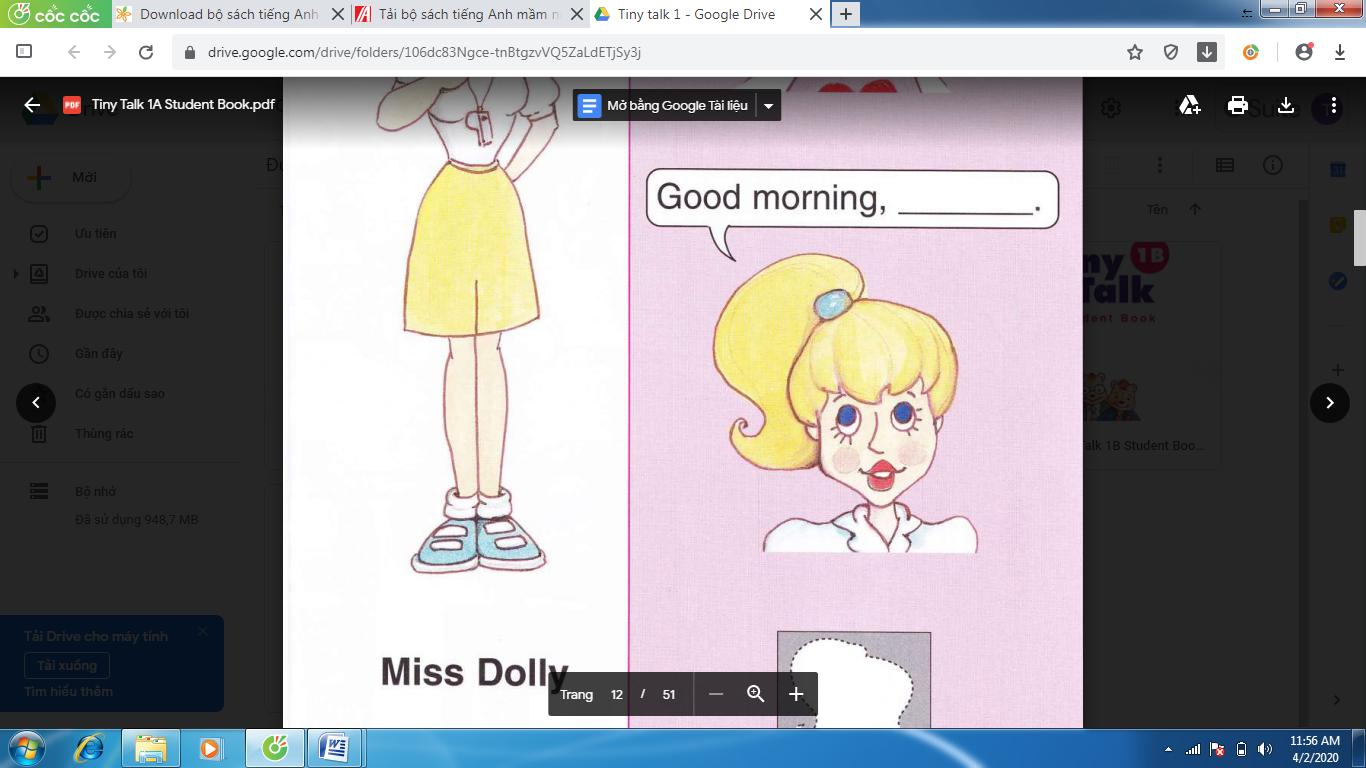Close the Tiny talk 1 - Google Drive tab
The image size is (1366, 768).
(x=816, y=14)
